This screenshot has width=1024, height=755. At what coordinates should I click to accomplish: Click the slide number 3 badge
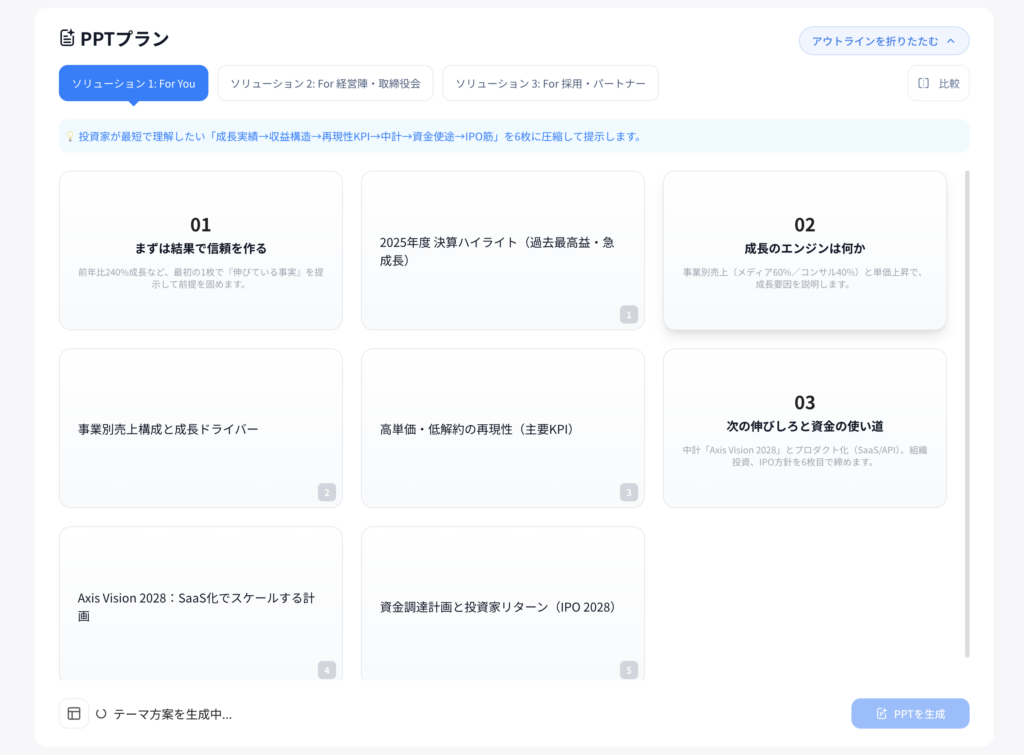click(x=628, y=492)
